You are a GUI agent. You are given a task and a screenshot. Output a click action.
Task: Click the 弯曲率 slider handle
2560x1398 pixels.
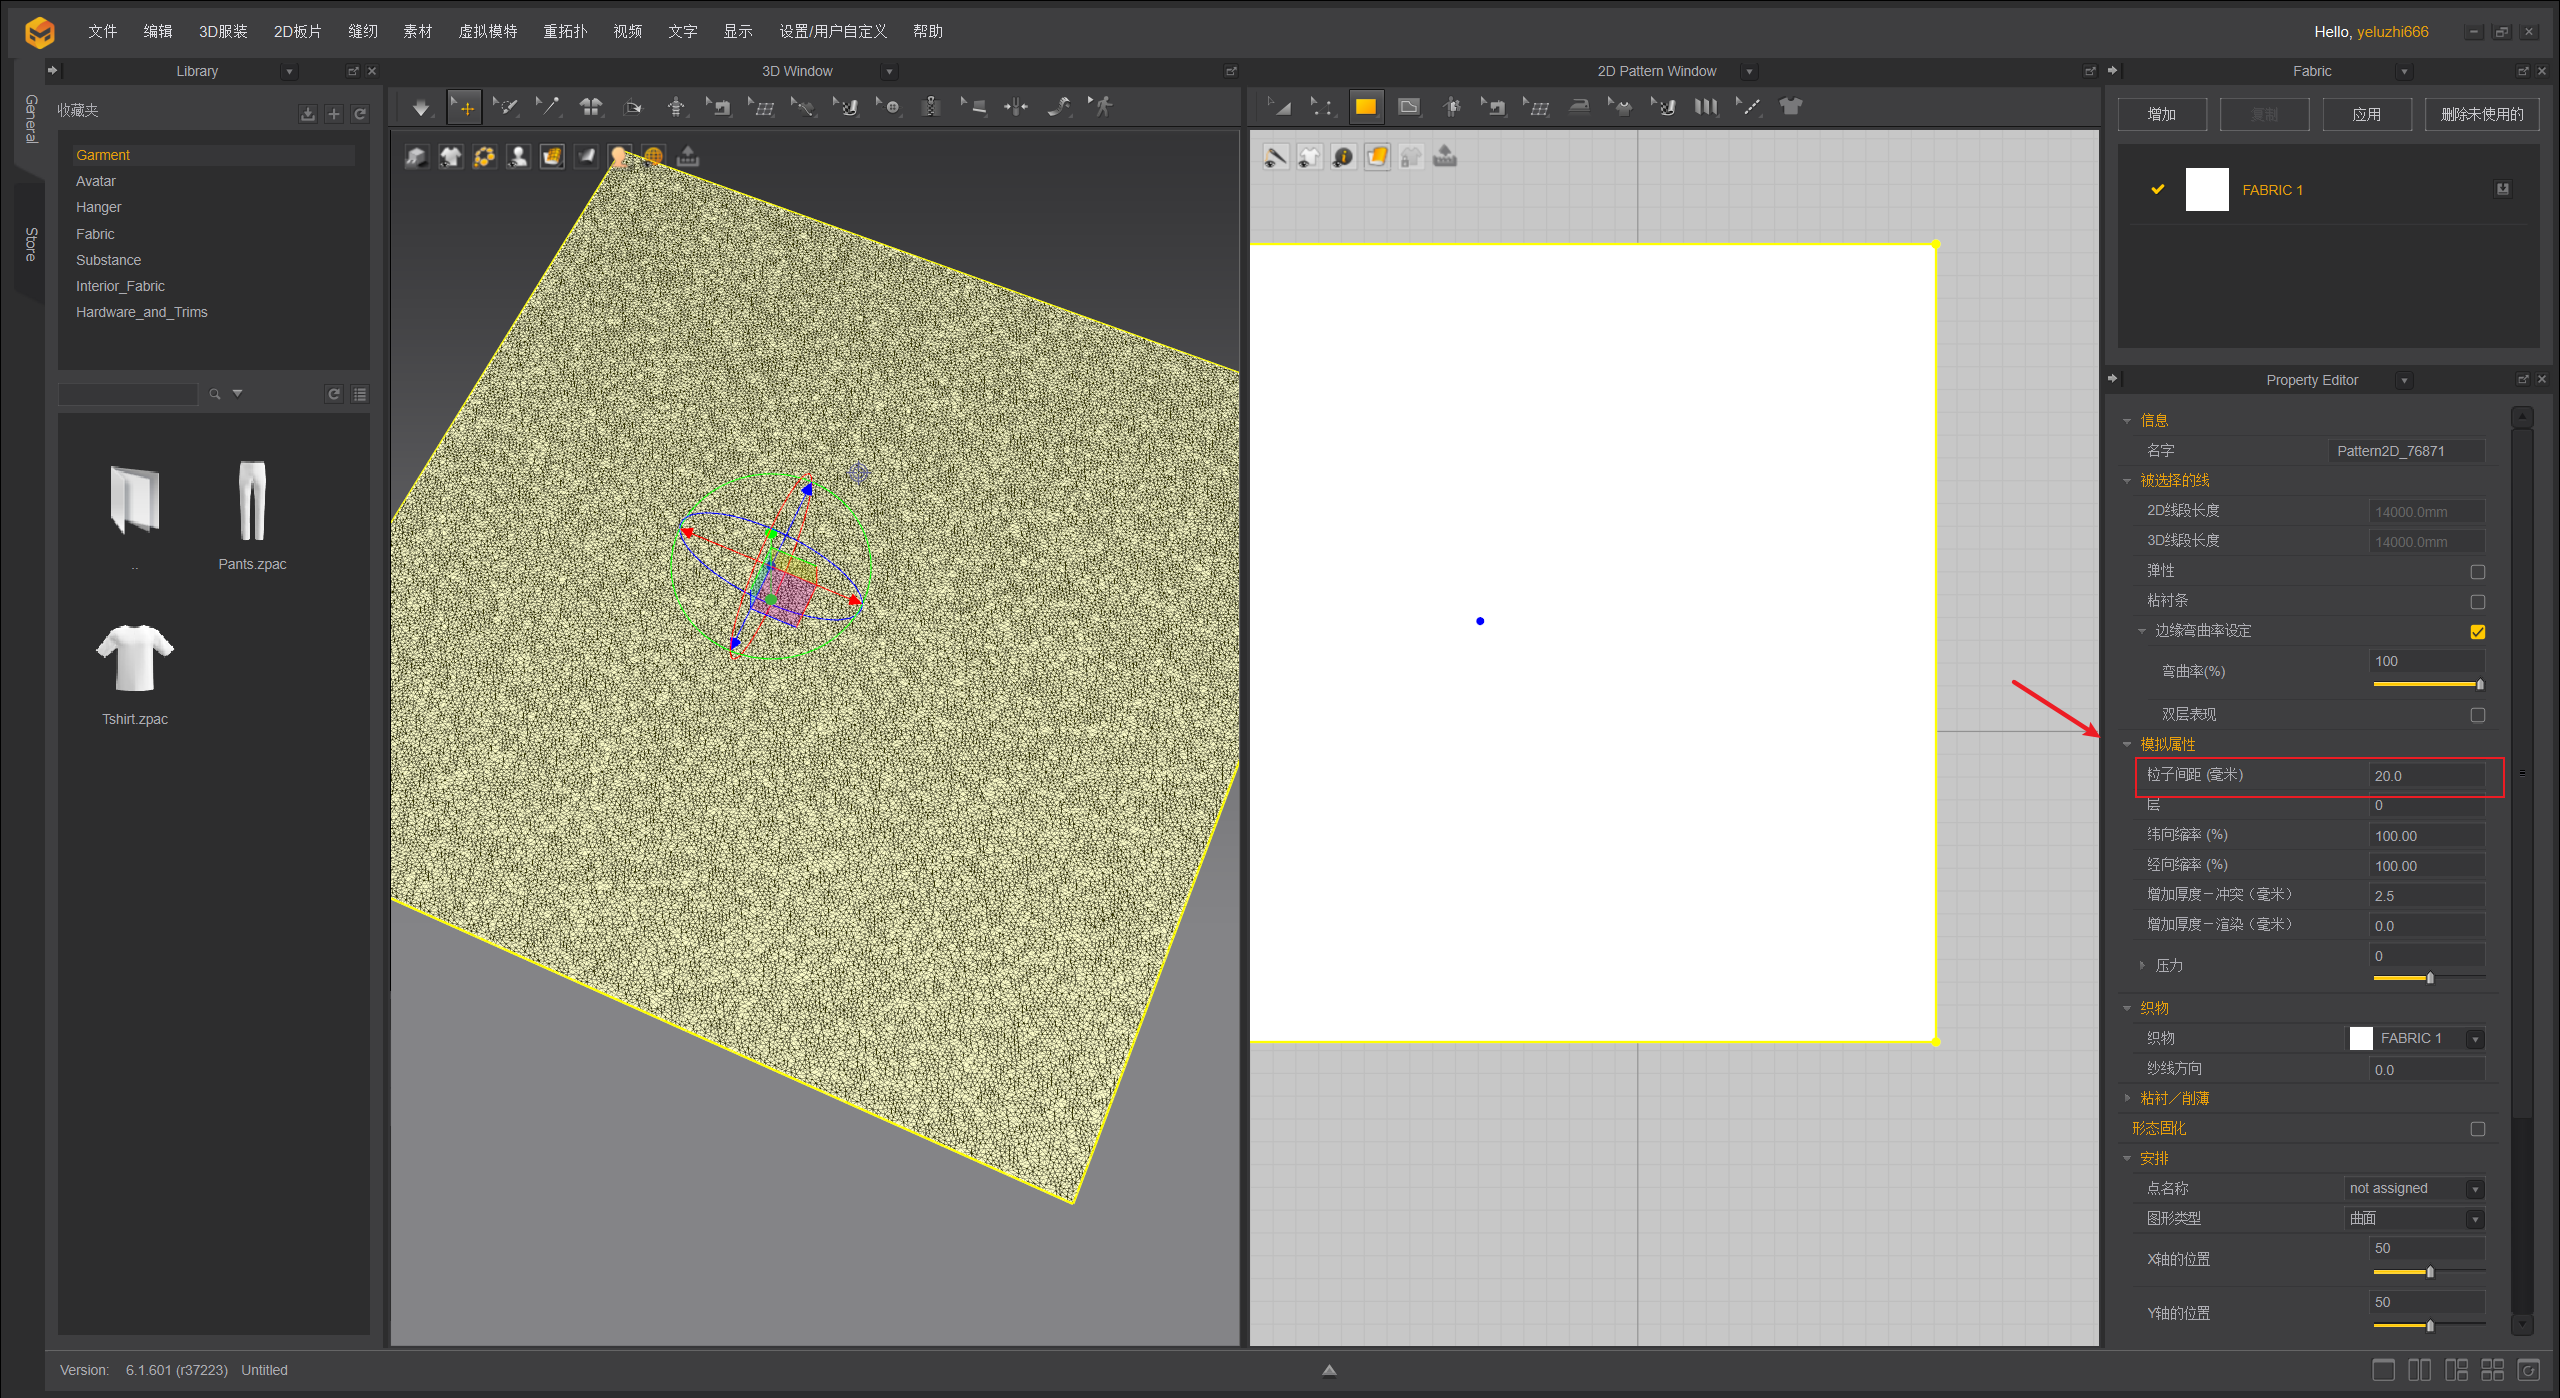pyautogui.click(x=2479, y=685)
